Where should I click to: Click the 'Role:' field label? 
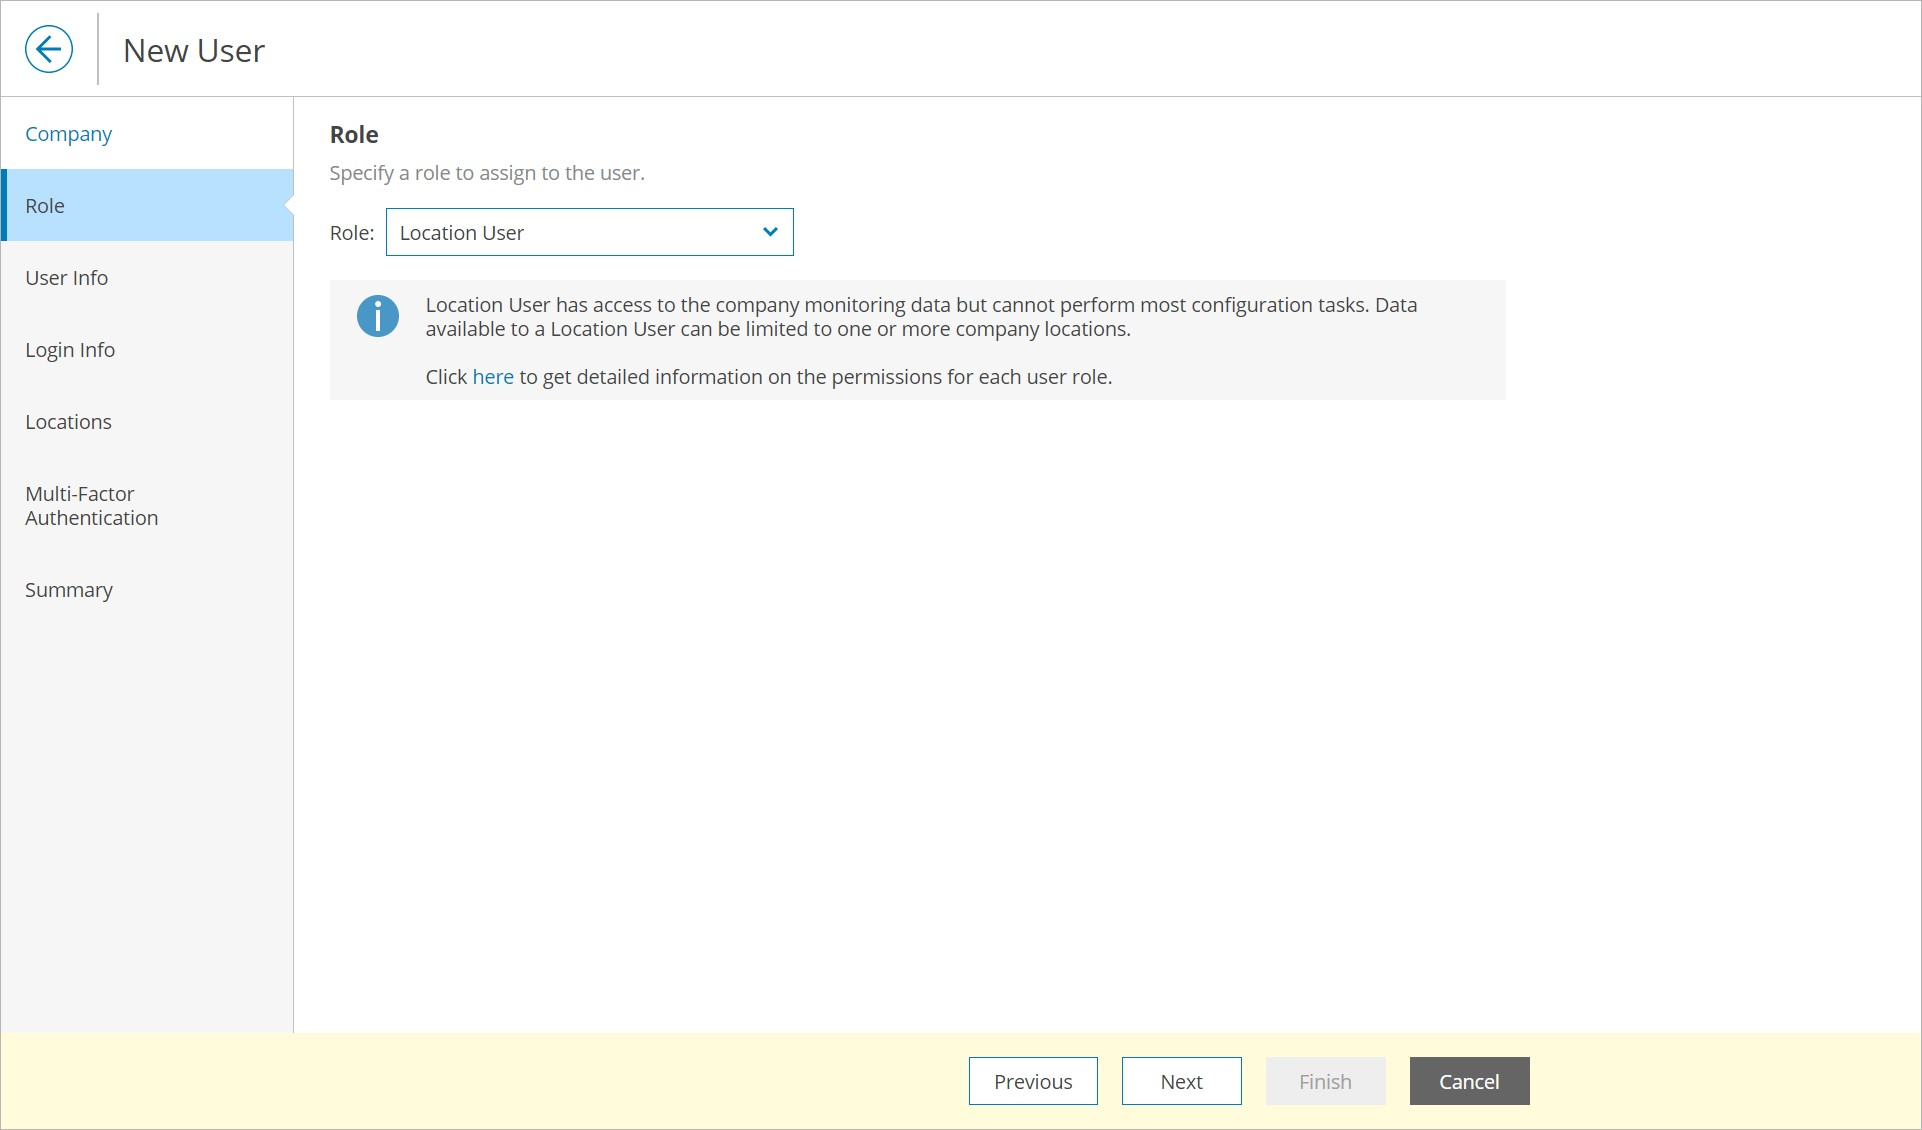[x=352, y=233]
